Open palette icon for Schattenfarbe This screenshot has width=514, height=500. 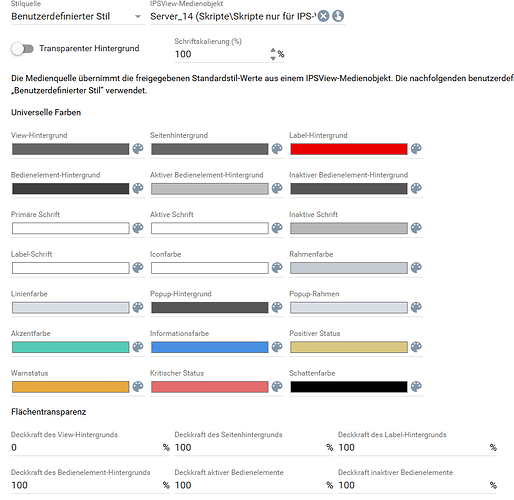(x=416, y=386)
